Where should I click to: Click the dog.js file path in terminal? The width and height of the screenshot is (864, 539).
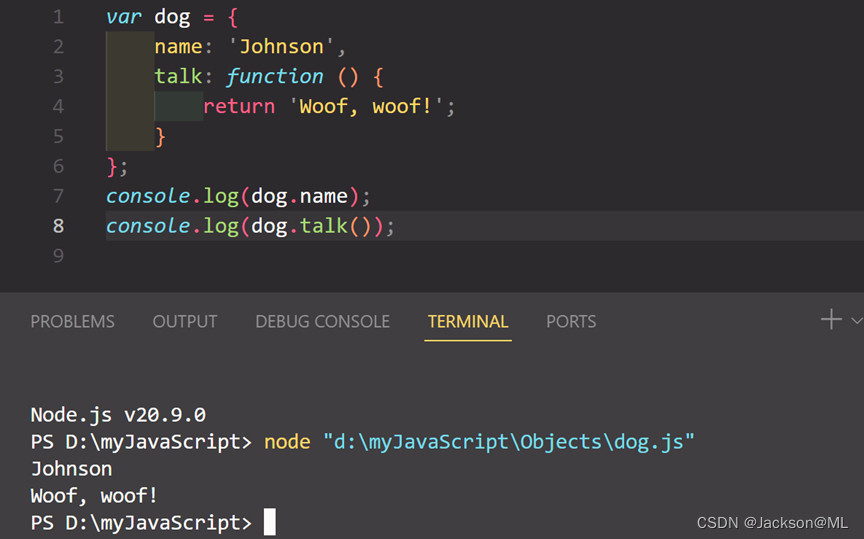pos(508,442)
